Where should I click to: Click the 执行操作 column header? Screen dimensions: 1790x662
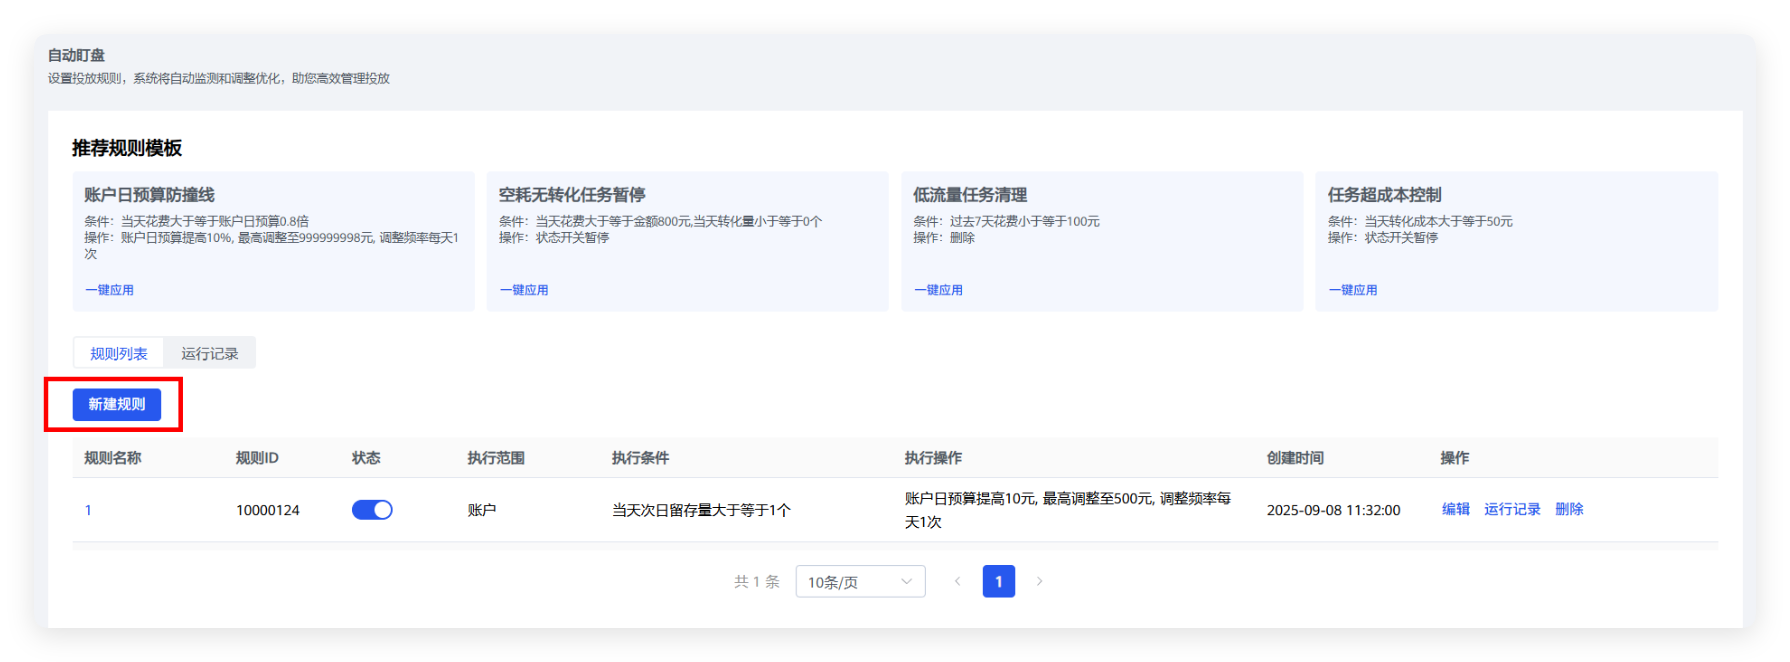tap(933, 458)
